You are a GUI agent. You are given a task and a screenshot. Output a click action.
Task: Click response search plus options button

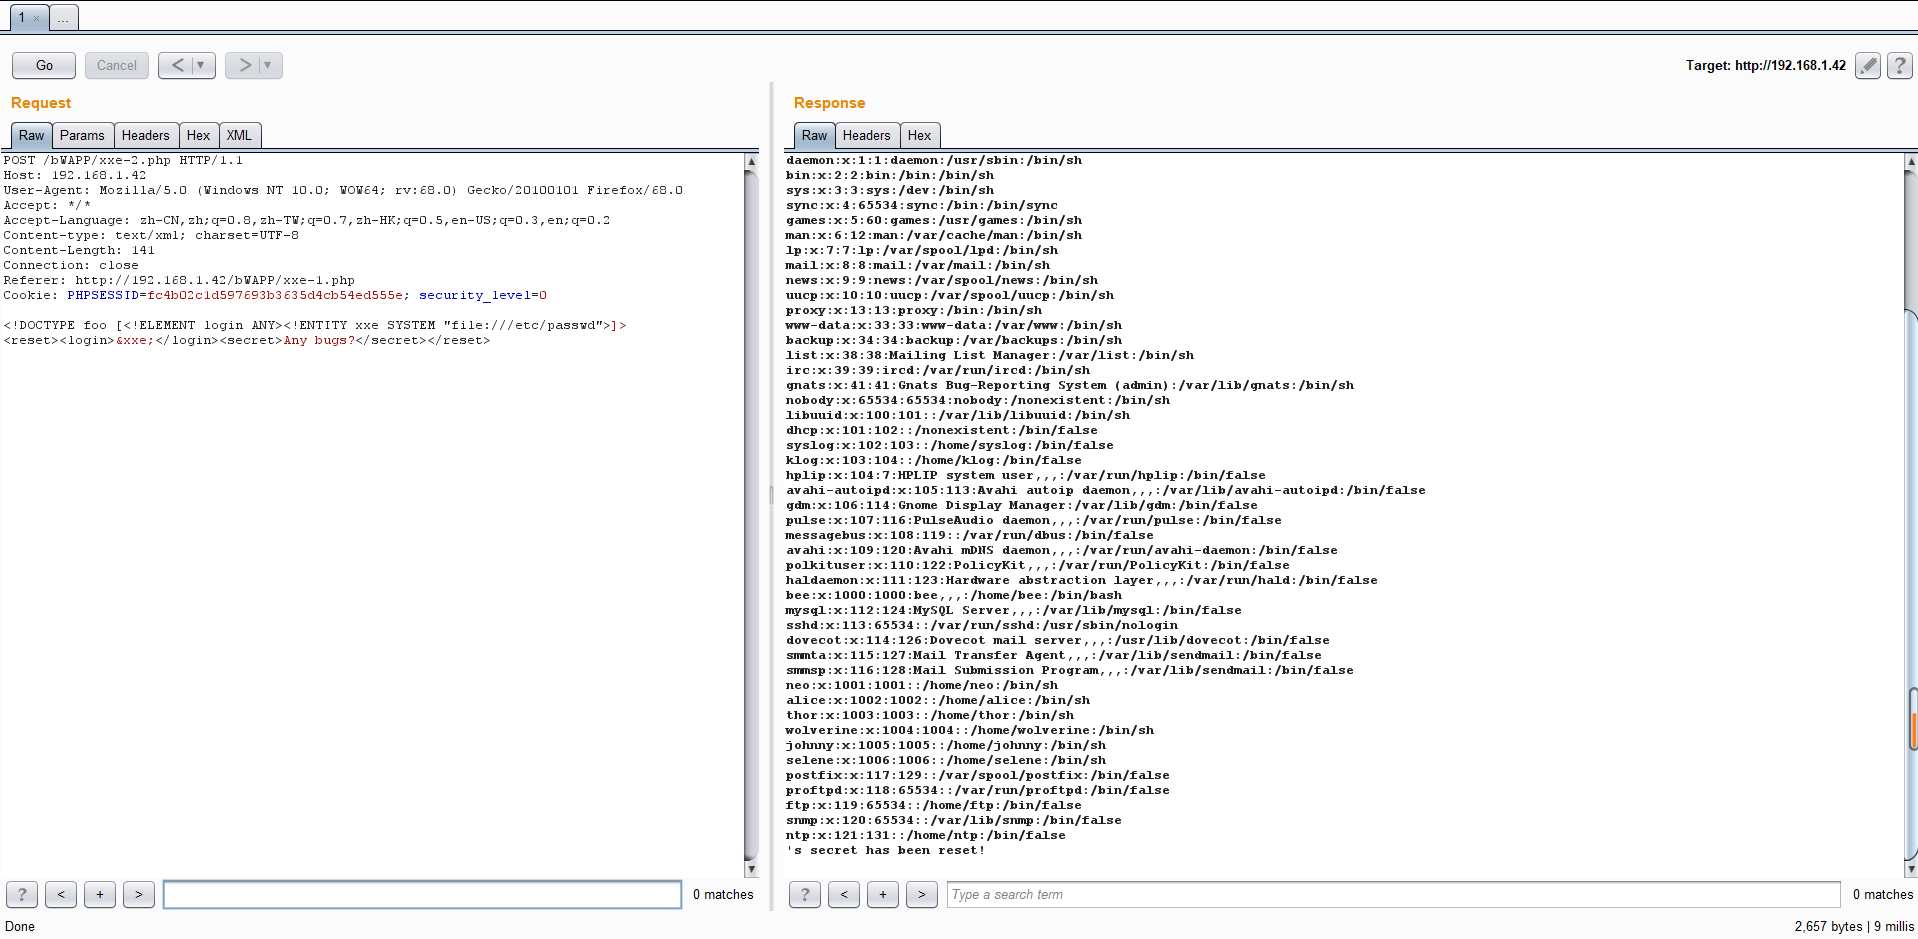[x=883, y=894]
